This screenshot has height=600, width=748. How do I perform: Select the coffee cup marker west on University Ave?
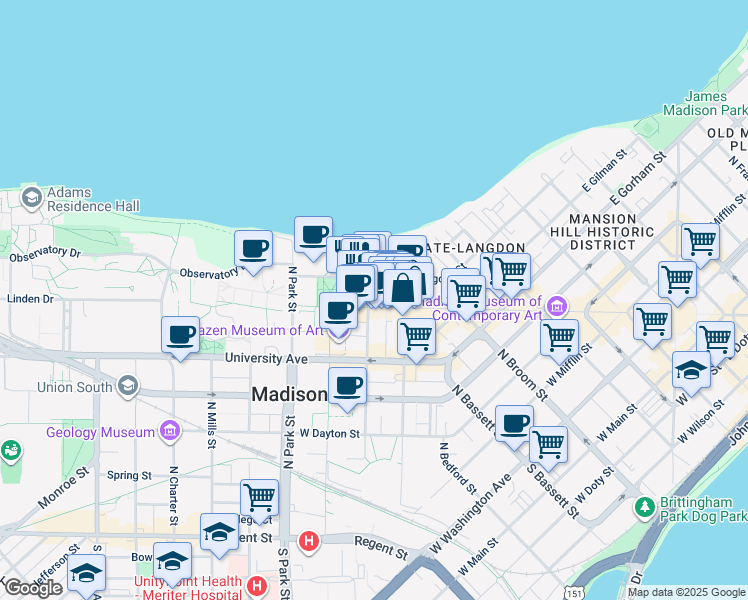pos(181,334)
